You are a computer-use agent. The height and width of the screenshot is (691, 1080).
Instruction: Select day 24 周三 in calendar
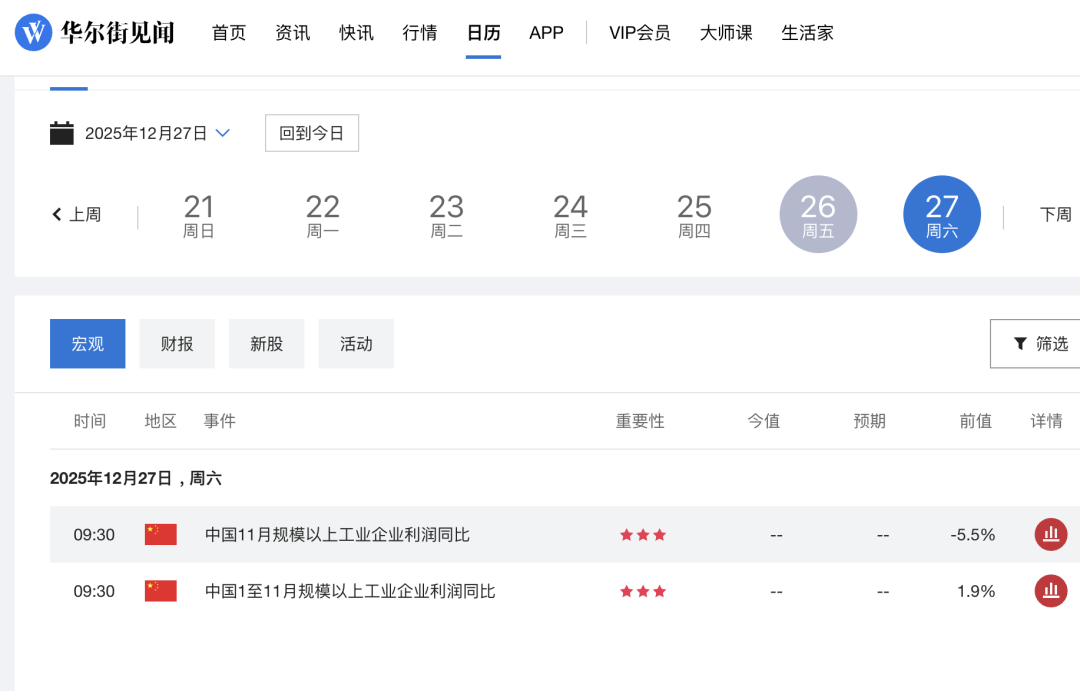570,214
